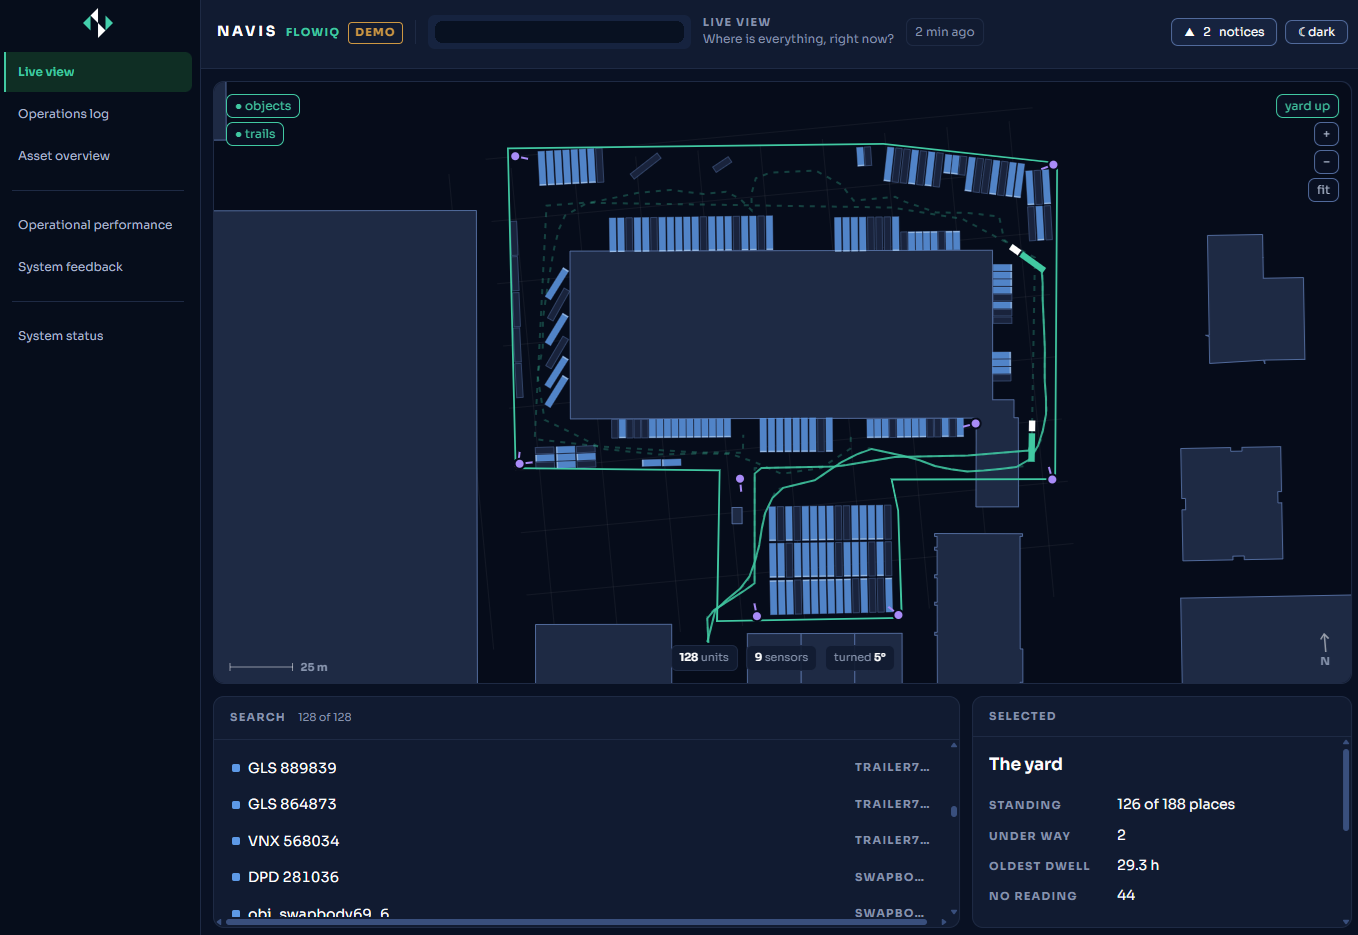Screen dimensions: 1358x935
Task: Toggle the trails layer on the map
Action: (x=255, y=134)
